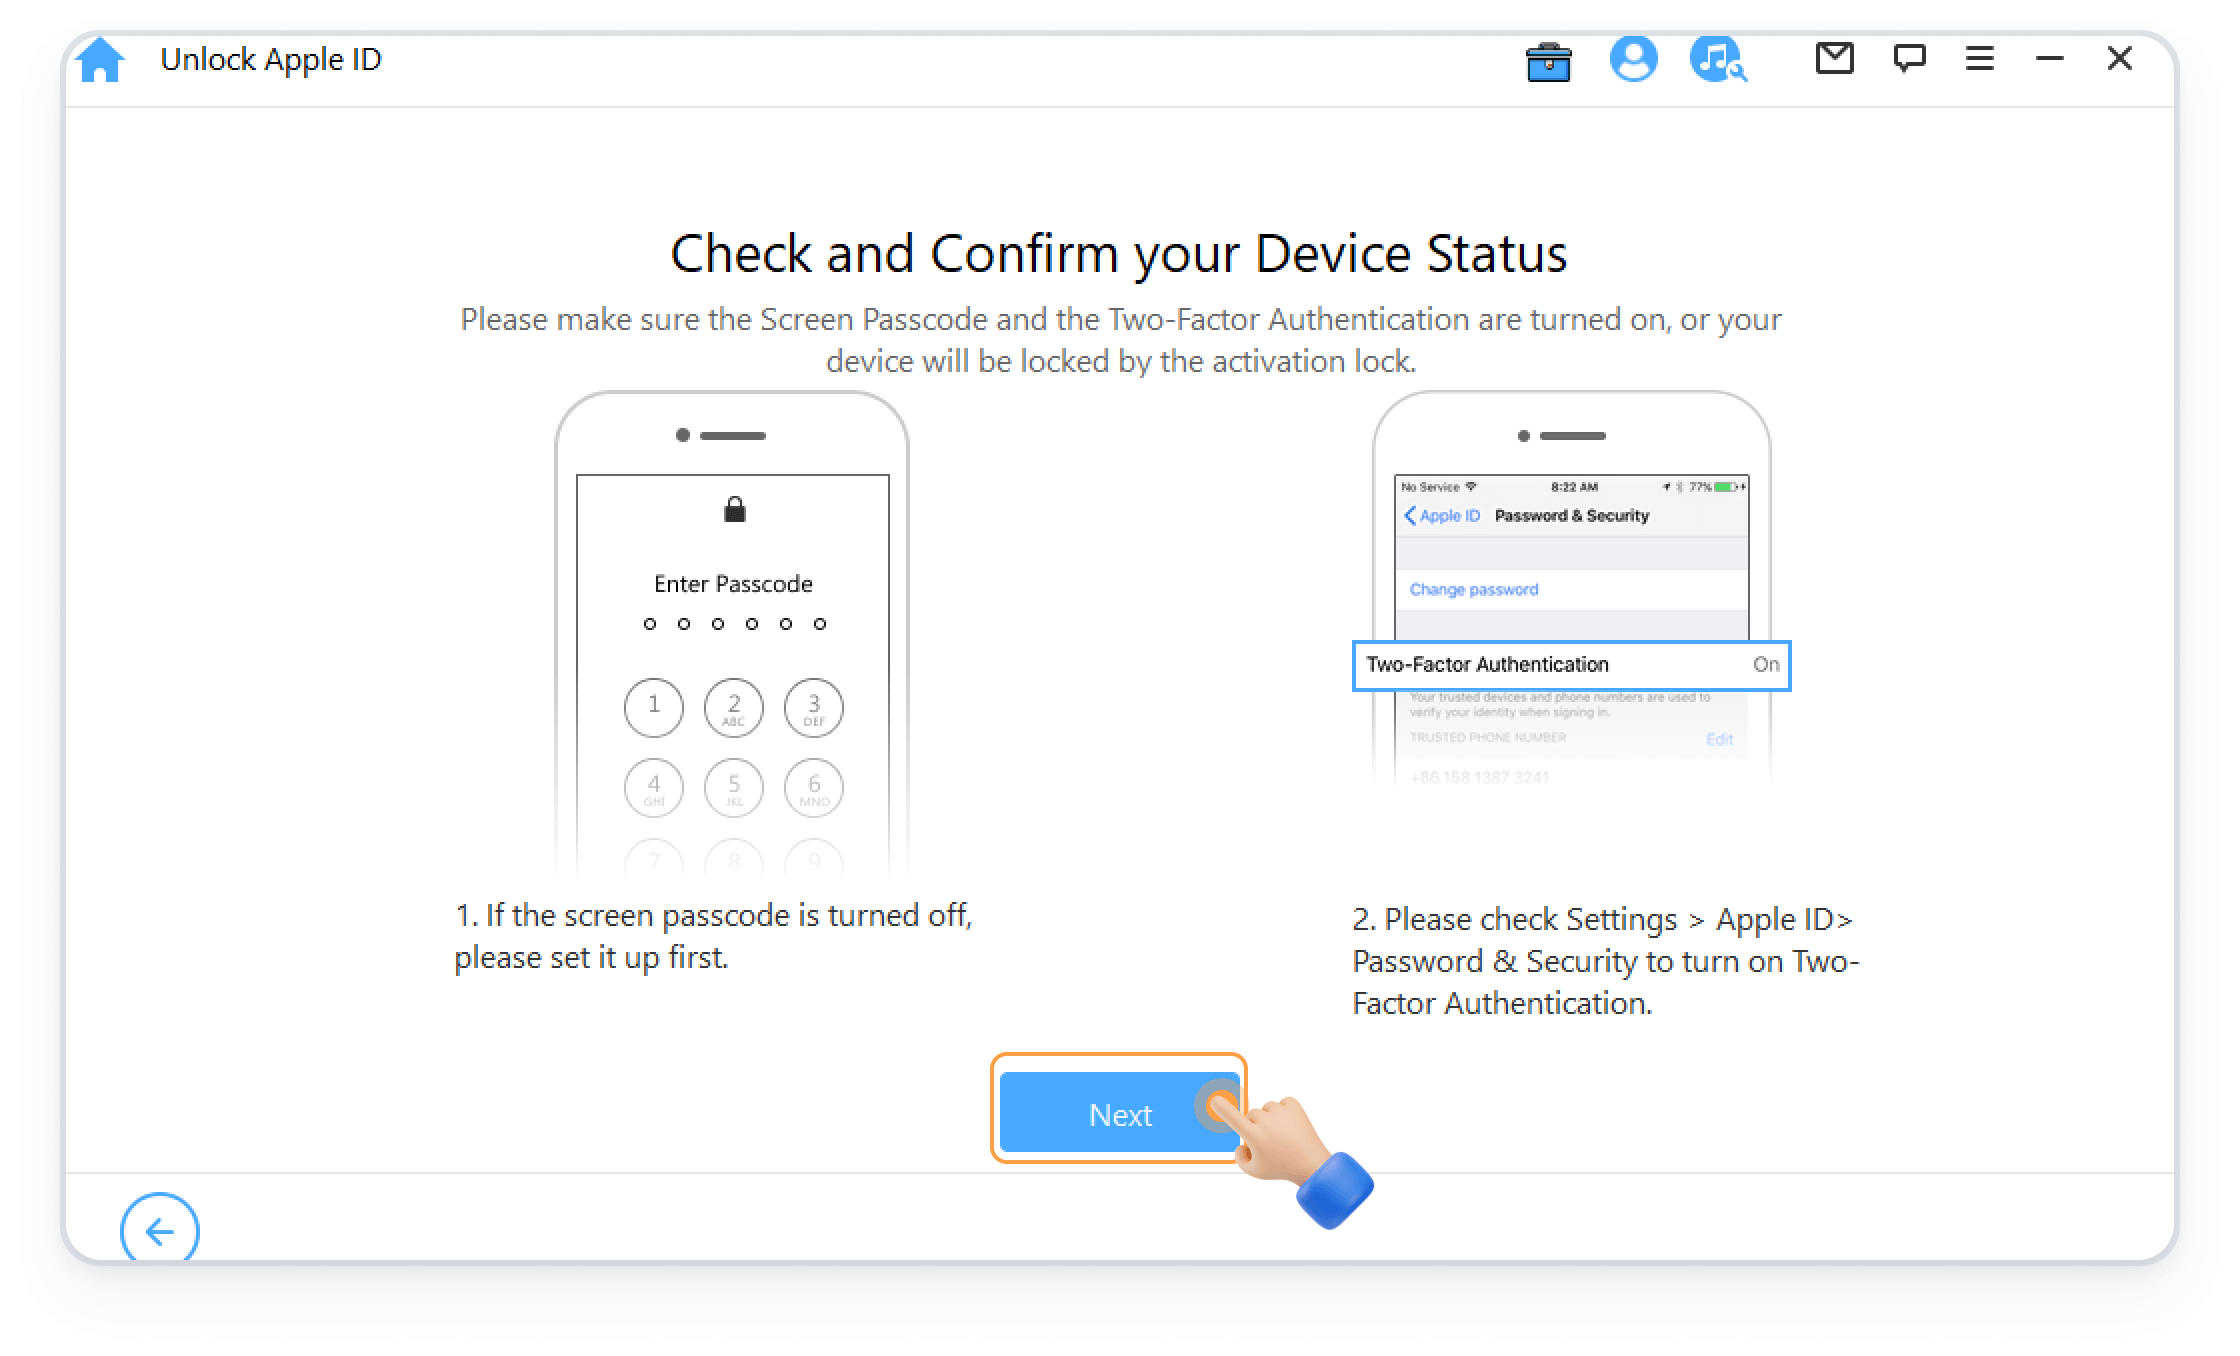Click the briefcase/toolbox icon
Screen dimensions: 2240x1356
[x=1546, y=61]
